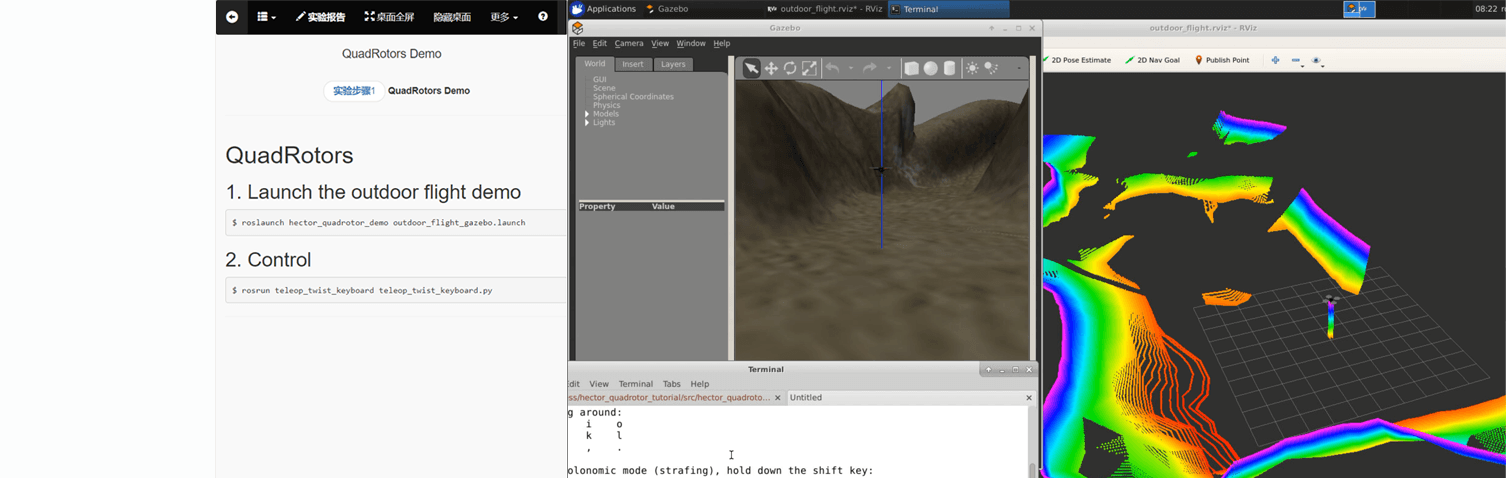Viewport: 1506px width, 478px height.
Task: Open the Applications menu in top panel
Action: tap(604, 9)
